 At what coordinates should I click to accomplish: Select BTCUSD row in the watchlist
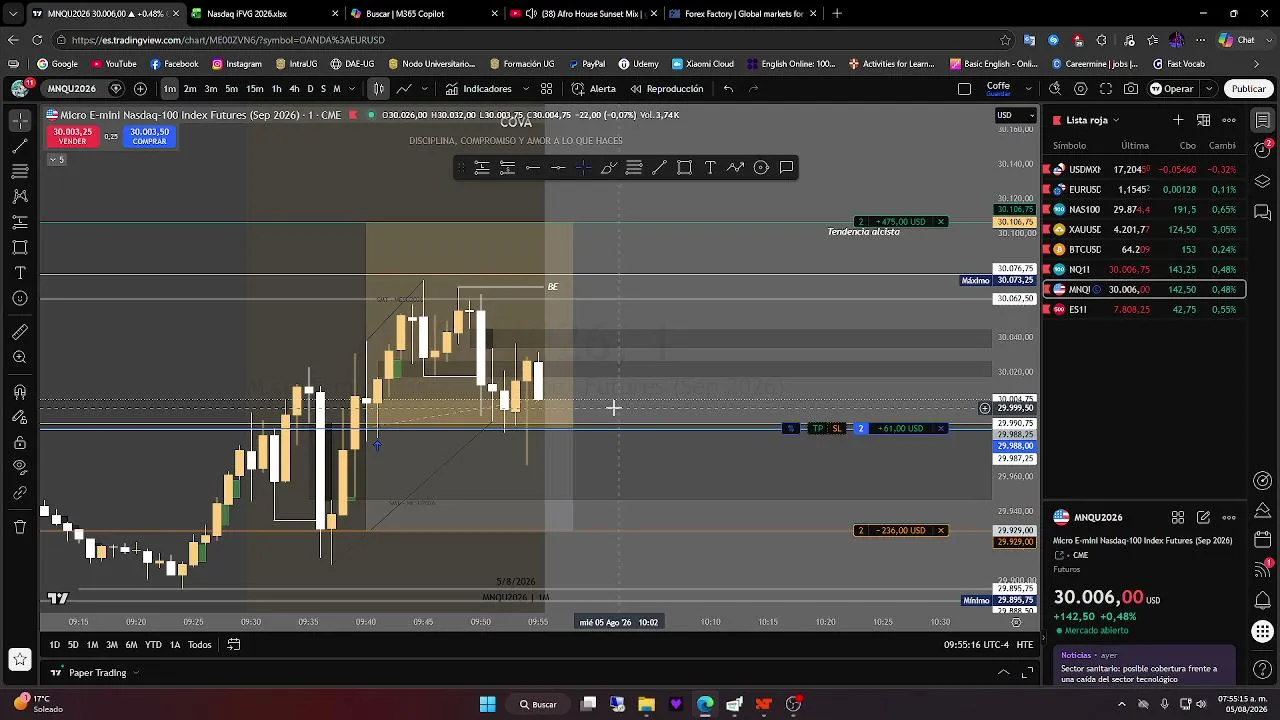(x=1145, y=250)
